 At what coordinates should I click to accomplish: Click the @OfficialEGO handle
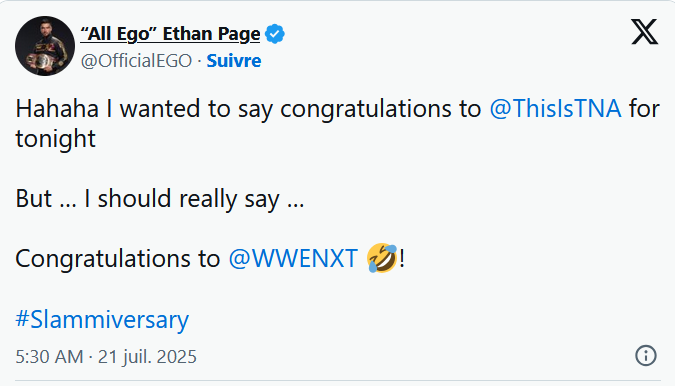pyautogui.click(x=136, y=61)
